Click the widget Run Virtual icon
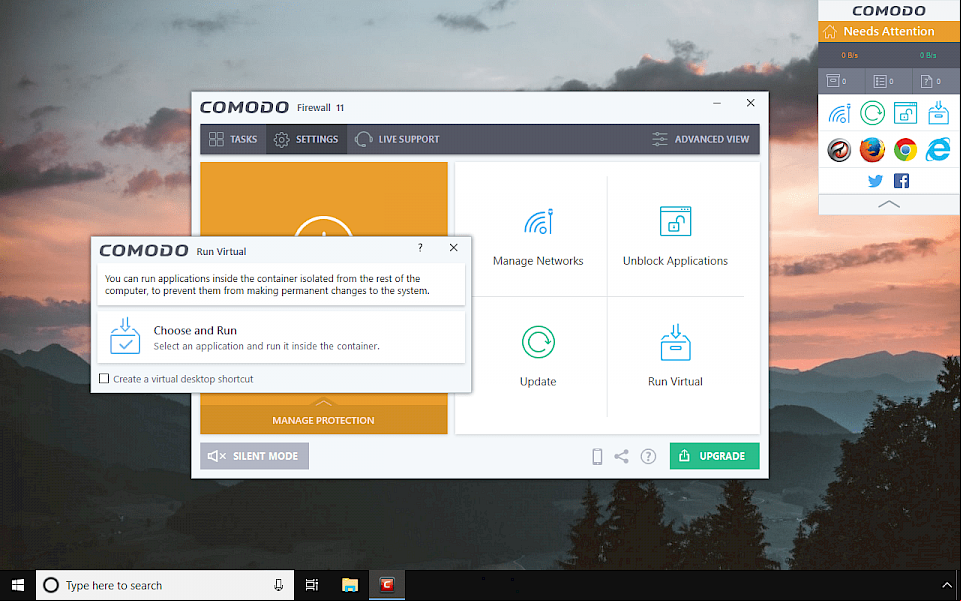The width and height of the screenshot is (961, 601). [x=938, y=113]
